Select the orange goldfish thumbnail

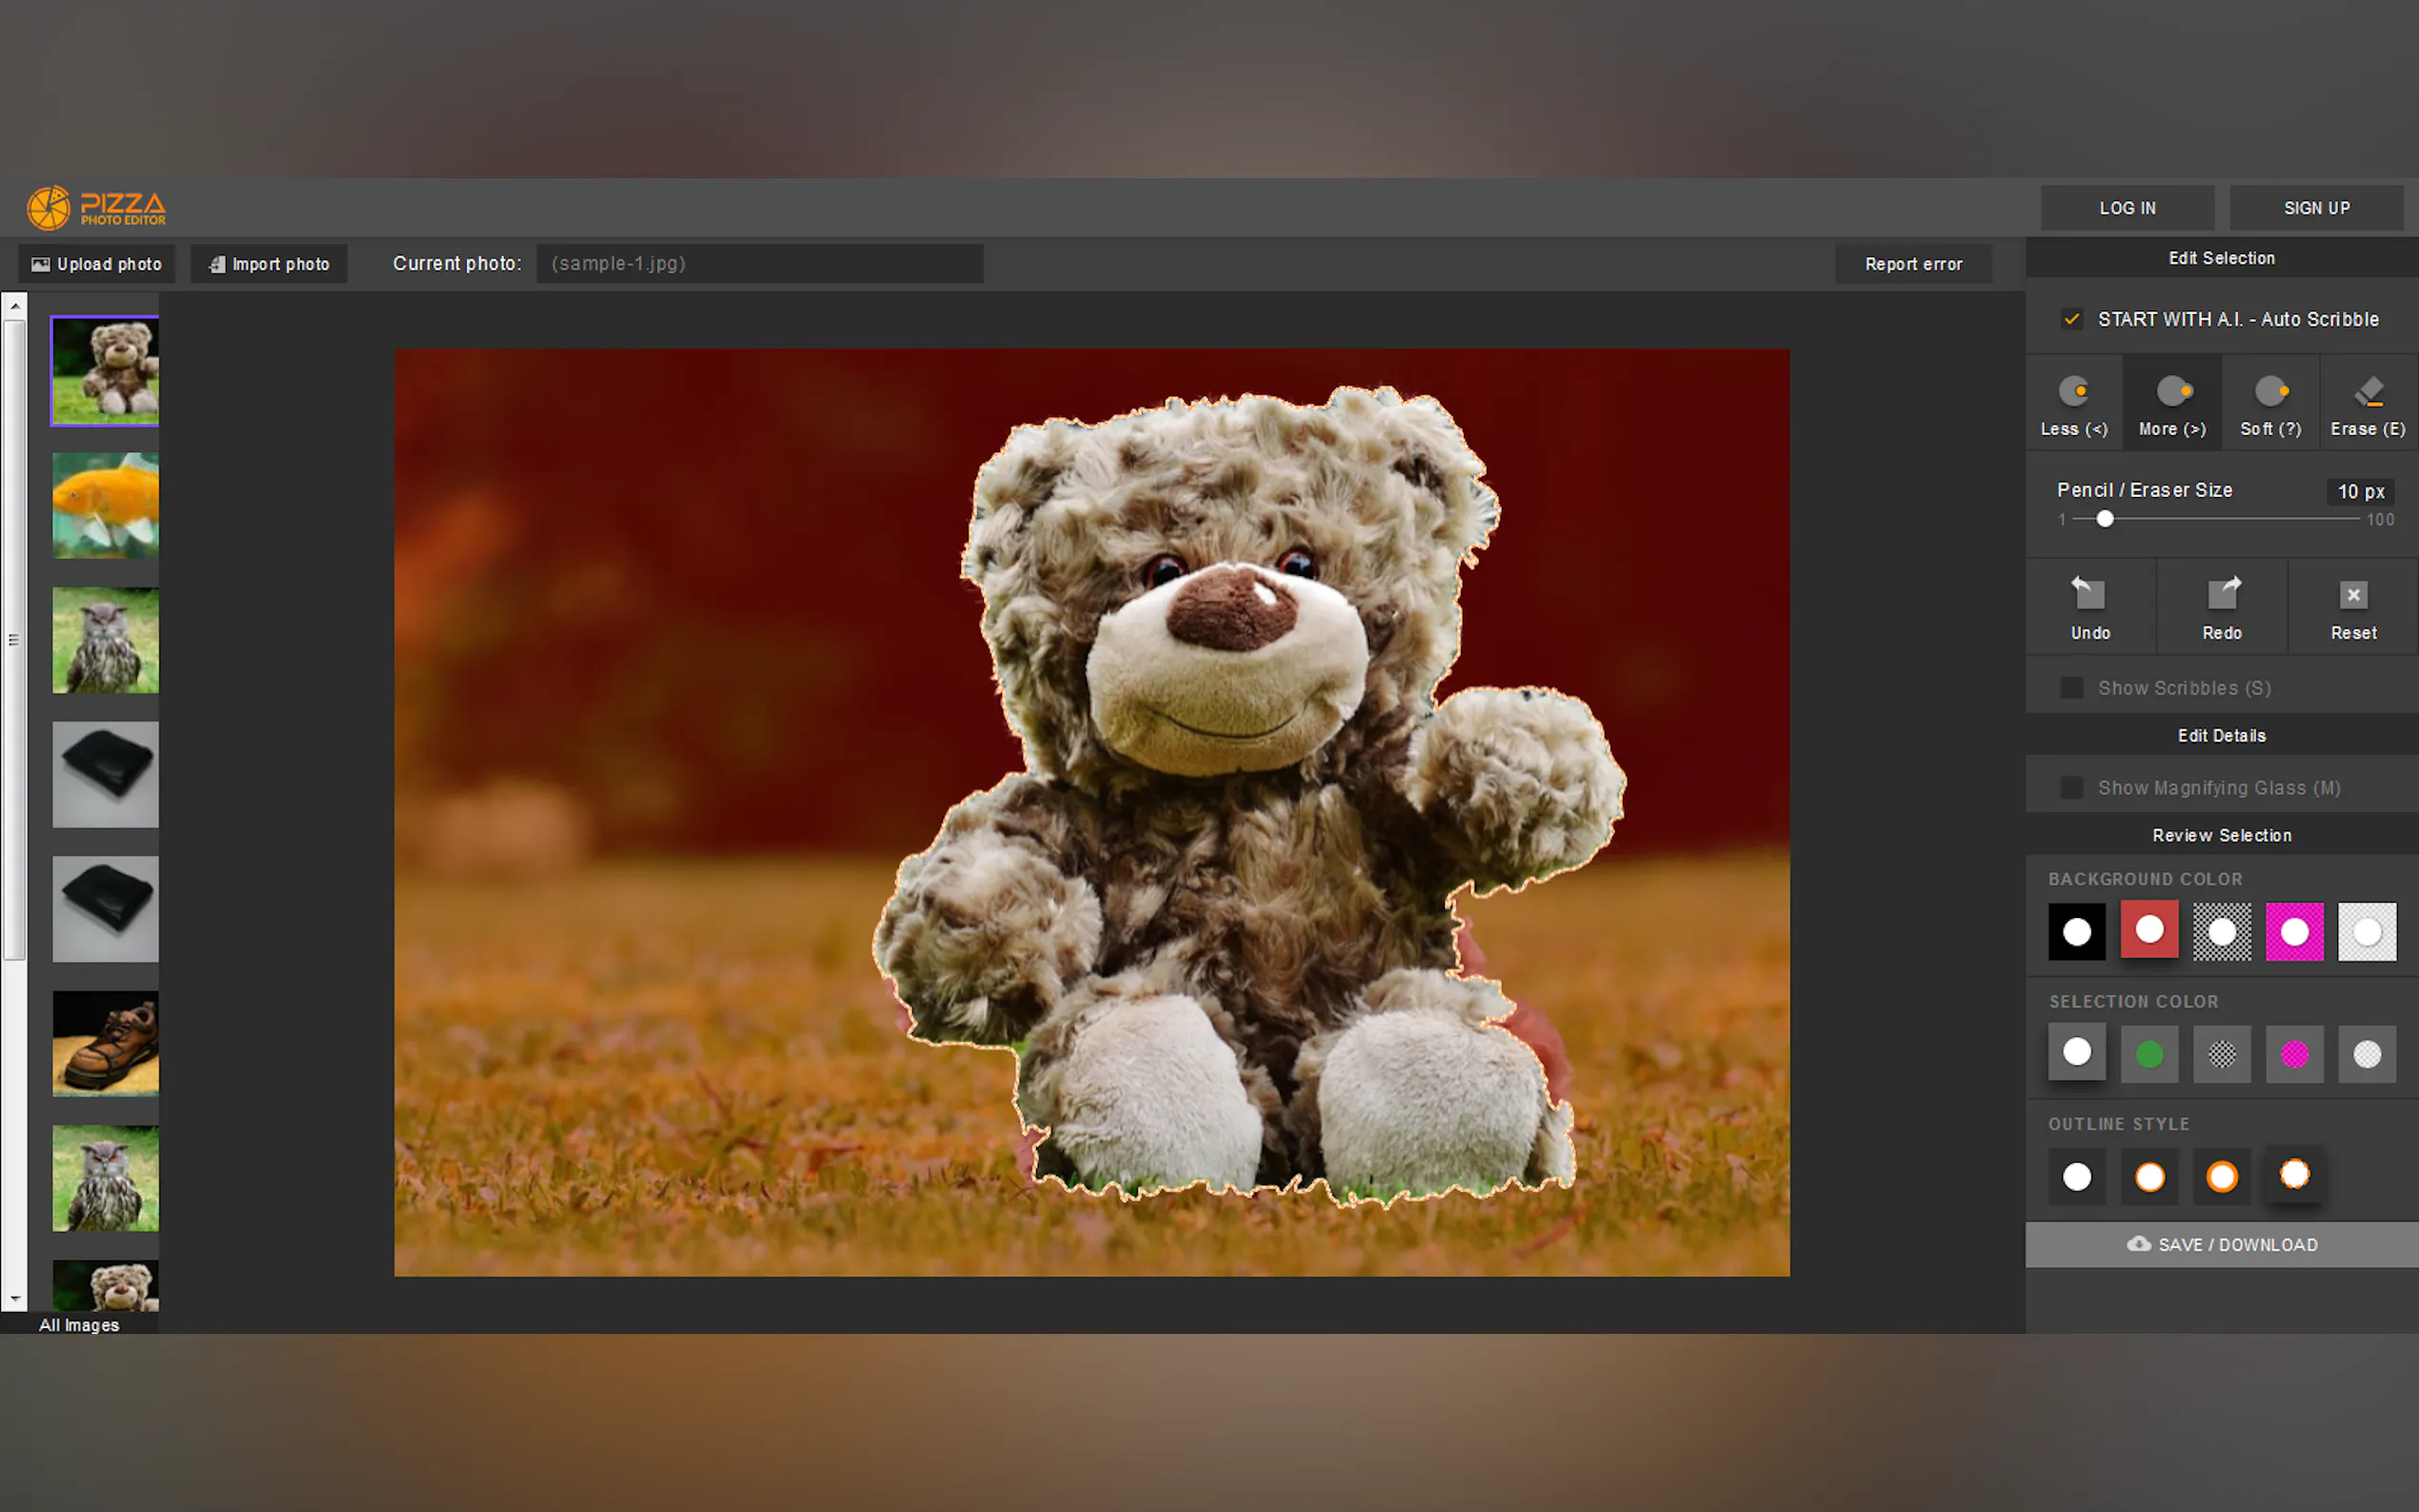tap(105, 506)
